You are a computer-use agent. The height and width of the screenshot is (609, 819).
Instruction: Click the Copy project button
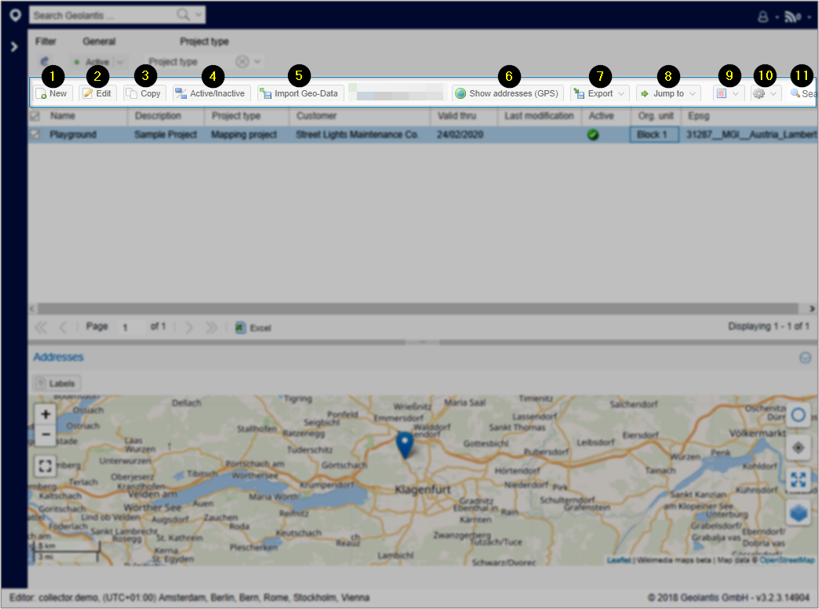144,93
